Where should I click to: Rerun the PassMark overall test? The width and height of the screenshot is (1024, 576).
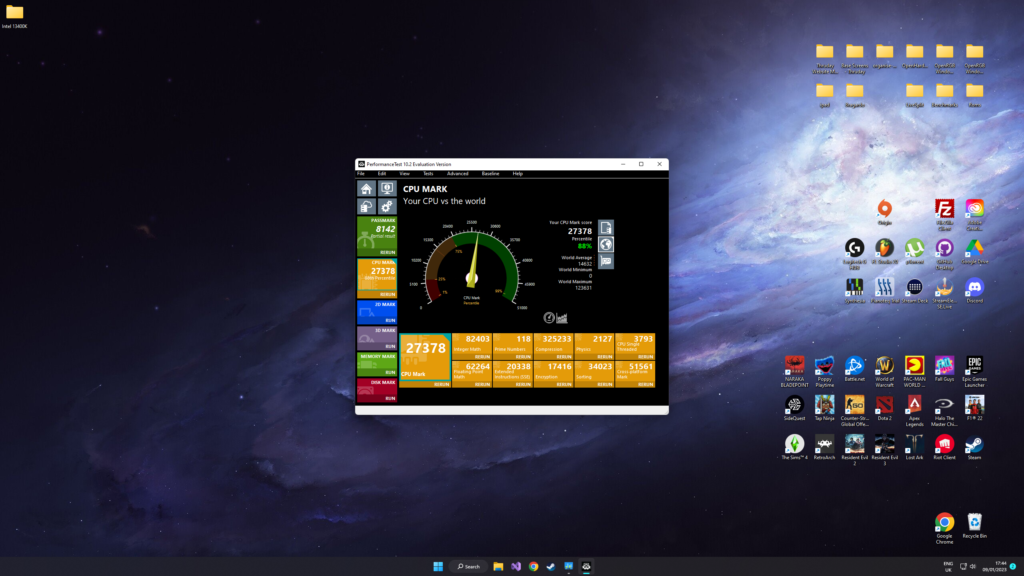pos(388,252)
